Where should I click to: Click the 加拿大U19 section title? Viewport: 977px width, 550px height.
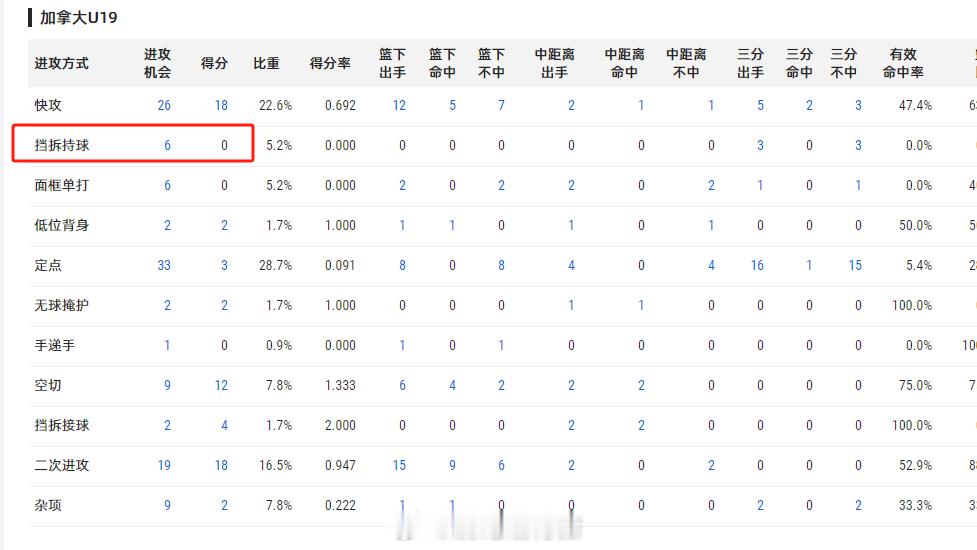pyautogui.click(x=79, y=17)
